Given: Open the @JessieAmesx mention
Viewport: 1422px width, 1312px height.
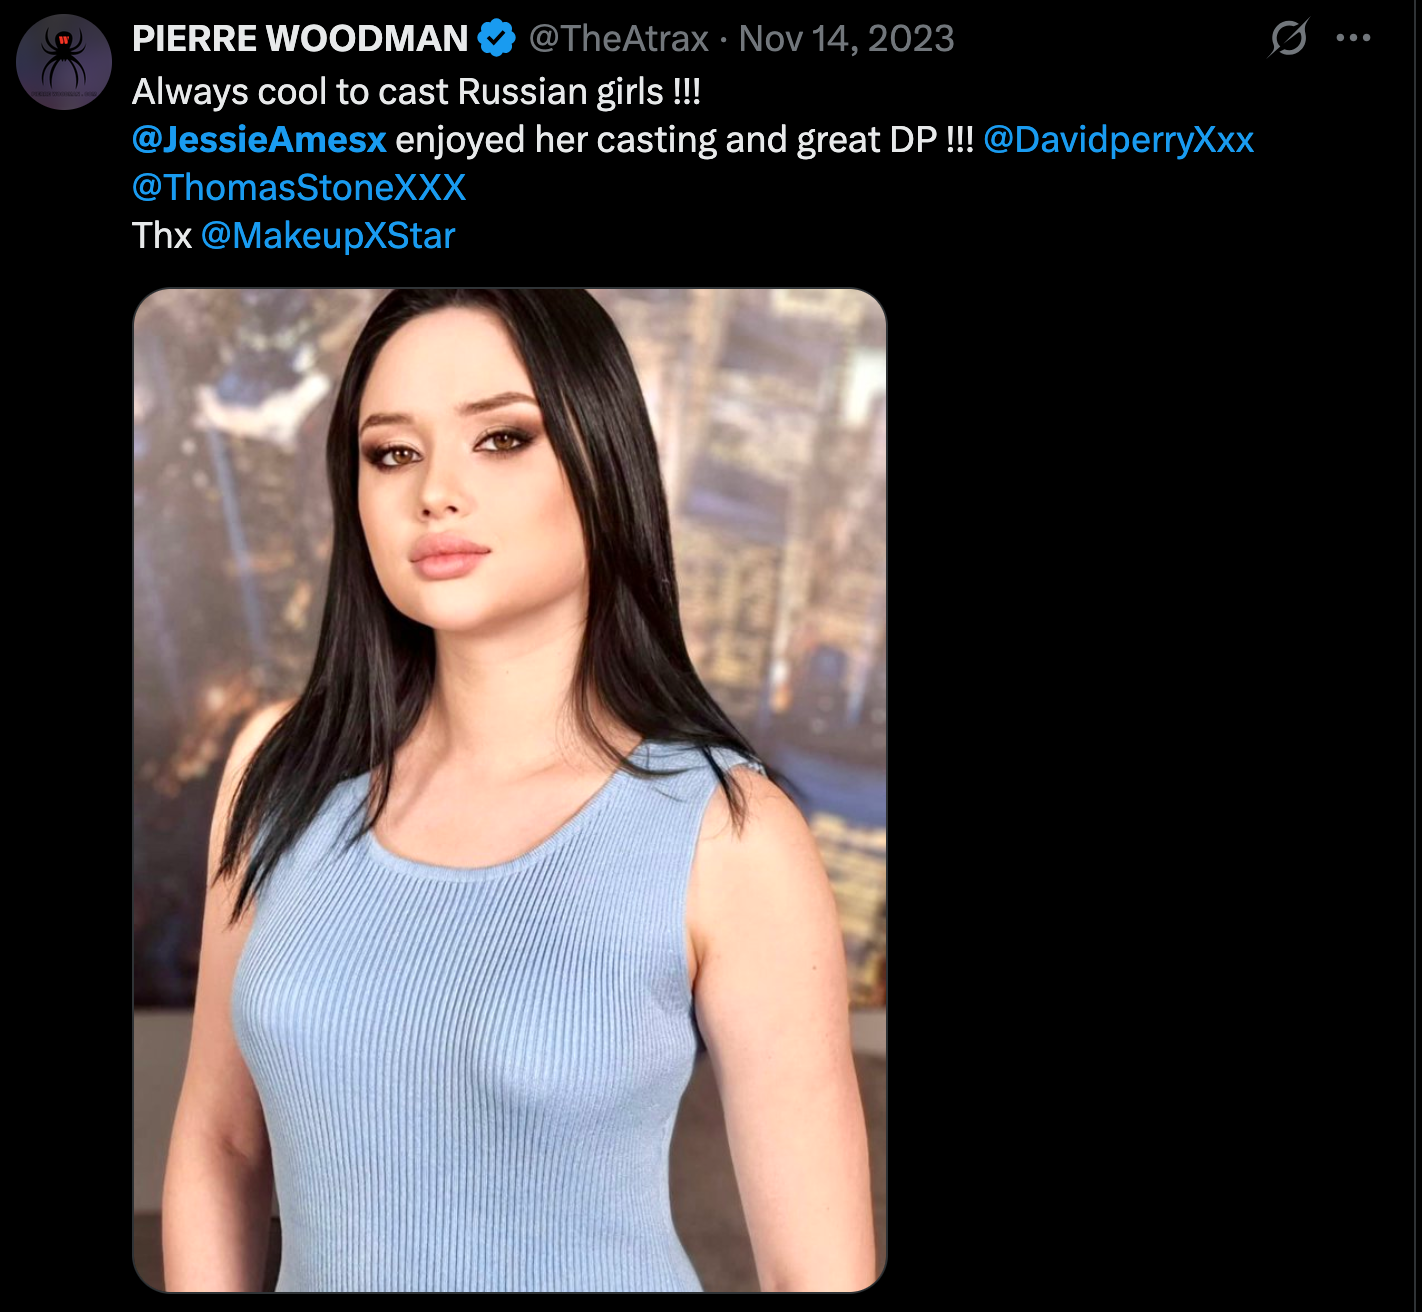Looking at the screenshot, I should 259,139.
